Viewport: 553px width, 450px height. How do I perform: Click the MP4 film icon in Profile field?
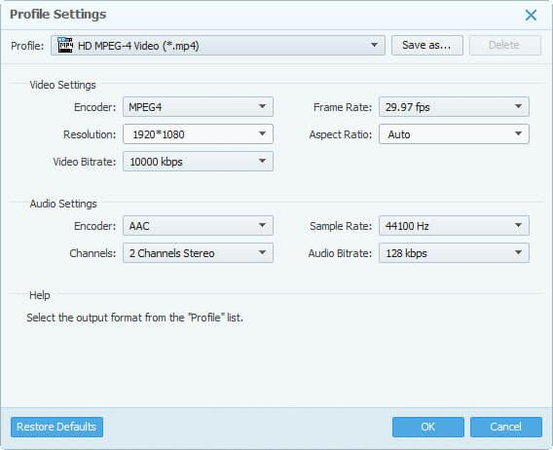click(x=65, y=45)
